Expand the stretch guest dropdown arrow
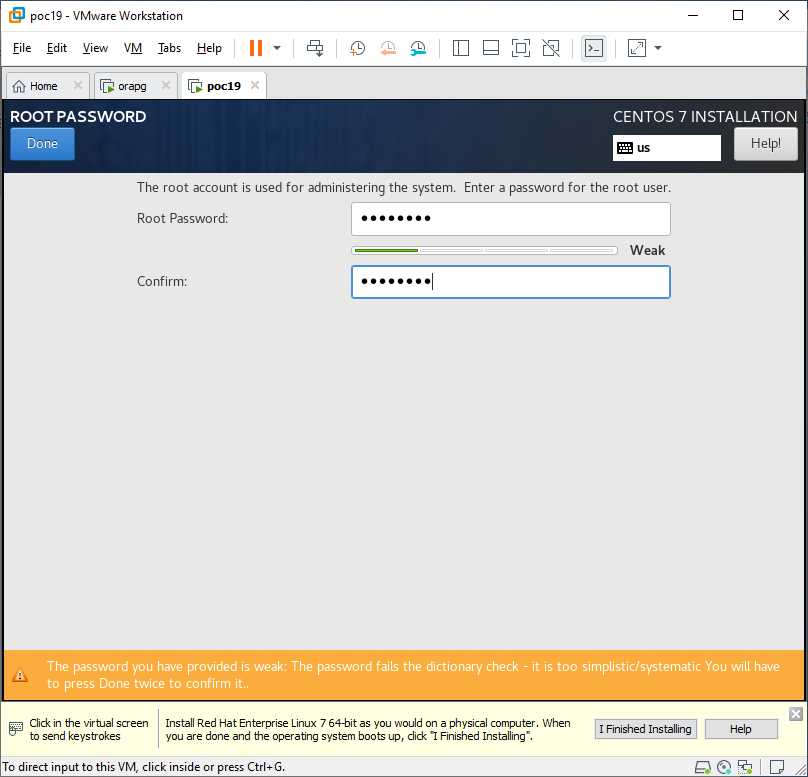 [x=658, y=48]
